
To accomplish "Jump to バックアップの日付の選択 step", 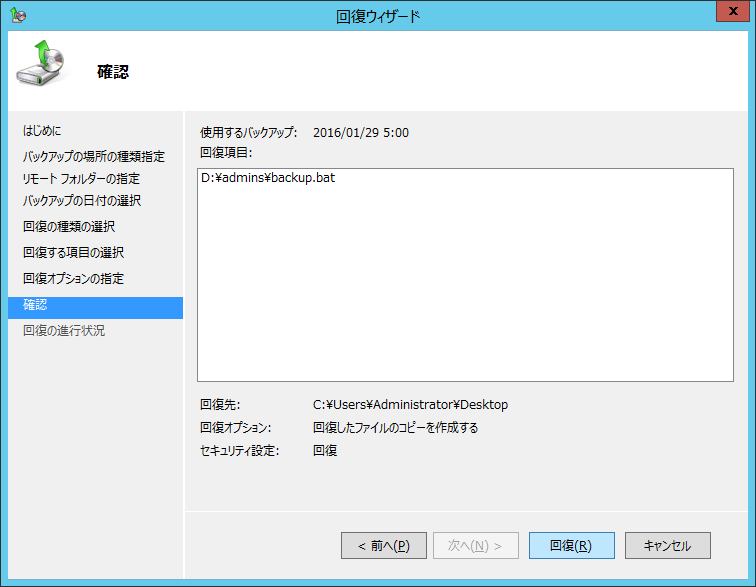I will pyautogui.click(x=82, y=201).
